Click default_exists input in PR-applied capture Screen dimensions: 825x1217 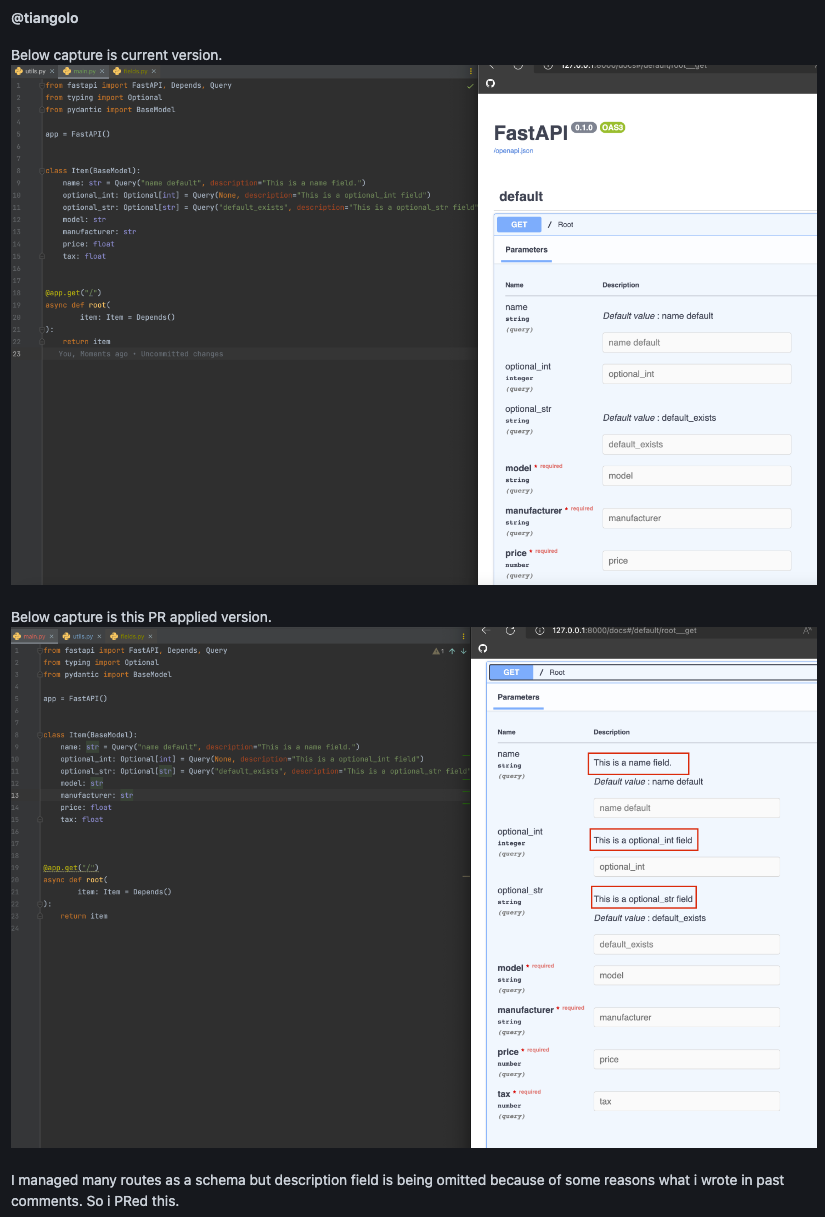686,944
